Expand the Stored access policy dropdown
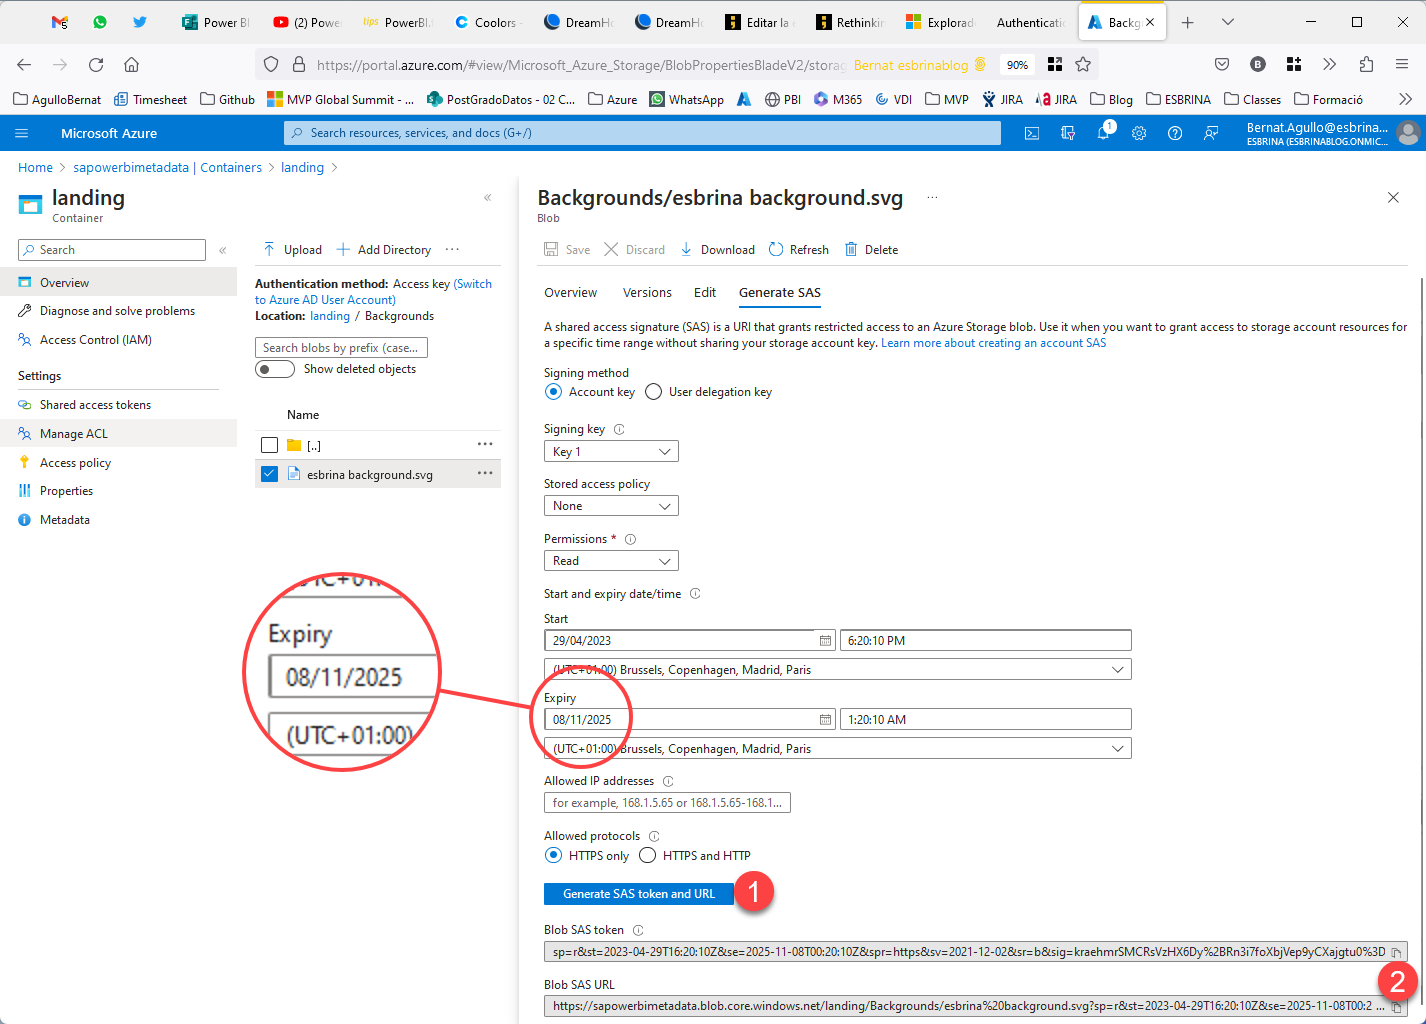1426x1024 pixels. 611,506
